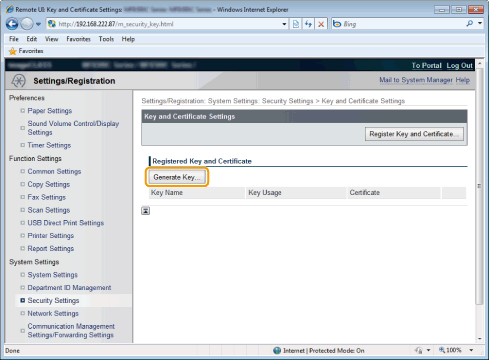Open Department ID Management
This screenshot has width=489, height=360.
pyautogui.click(x=69, y=288)
